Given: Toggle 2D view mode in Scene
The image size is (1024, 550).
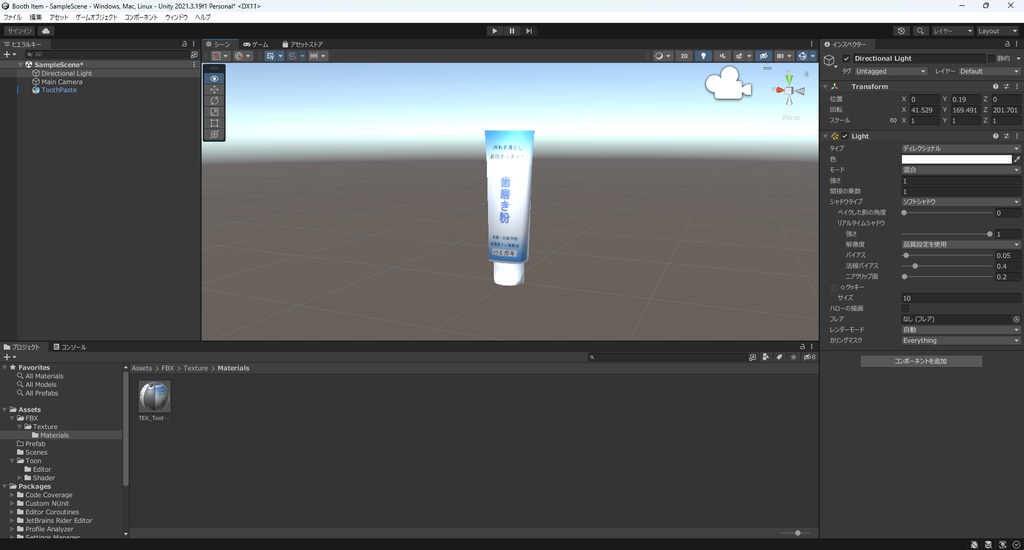Looking at the screenshot, I should (x=684, y=56).
